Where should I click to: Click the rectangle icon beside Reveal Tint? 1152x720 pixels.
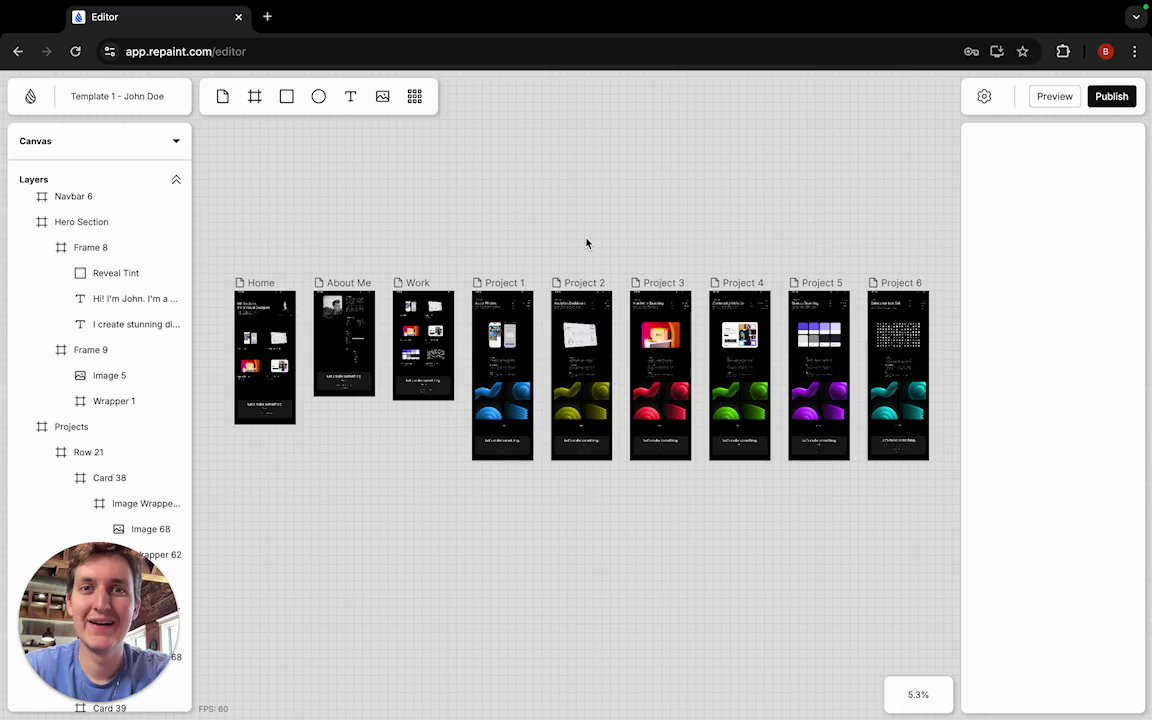[x=80, y=273]
